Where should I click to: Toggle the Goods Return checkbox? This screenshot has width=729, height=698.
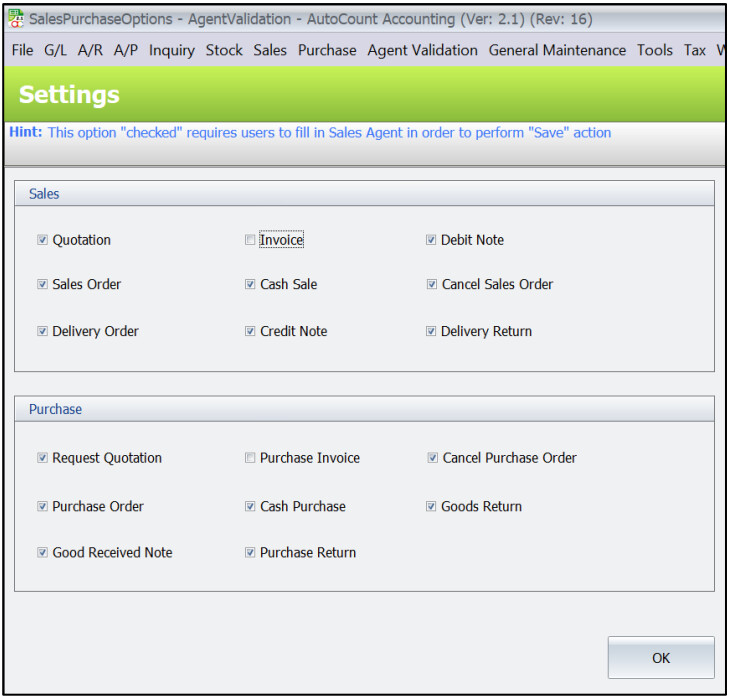(431, 506)
